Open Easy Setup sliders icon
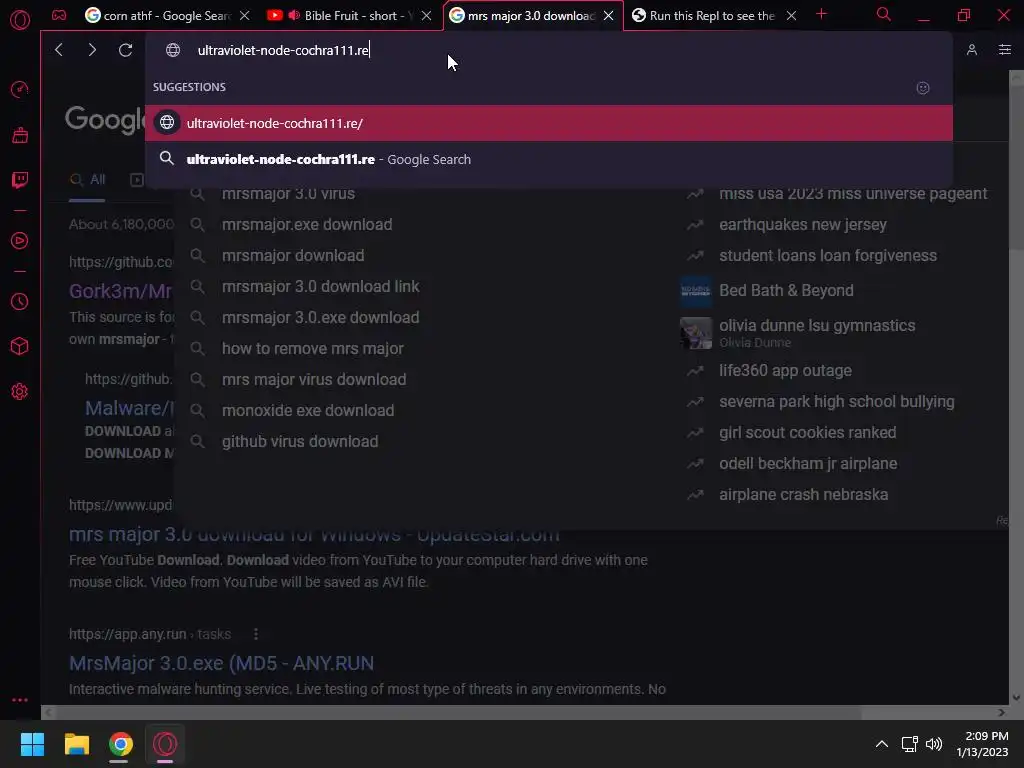Screen dimensions: 1024x768 click(x=1005, y=50)
